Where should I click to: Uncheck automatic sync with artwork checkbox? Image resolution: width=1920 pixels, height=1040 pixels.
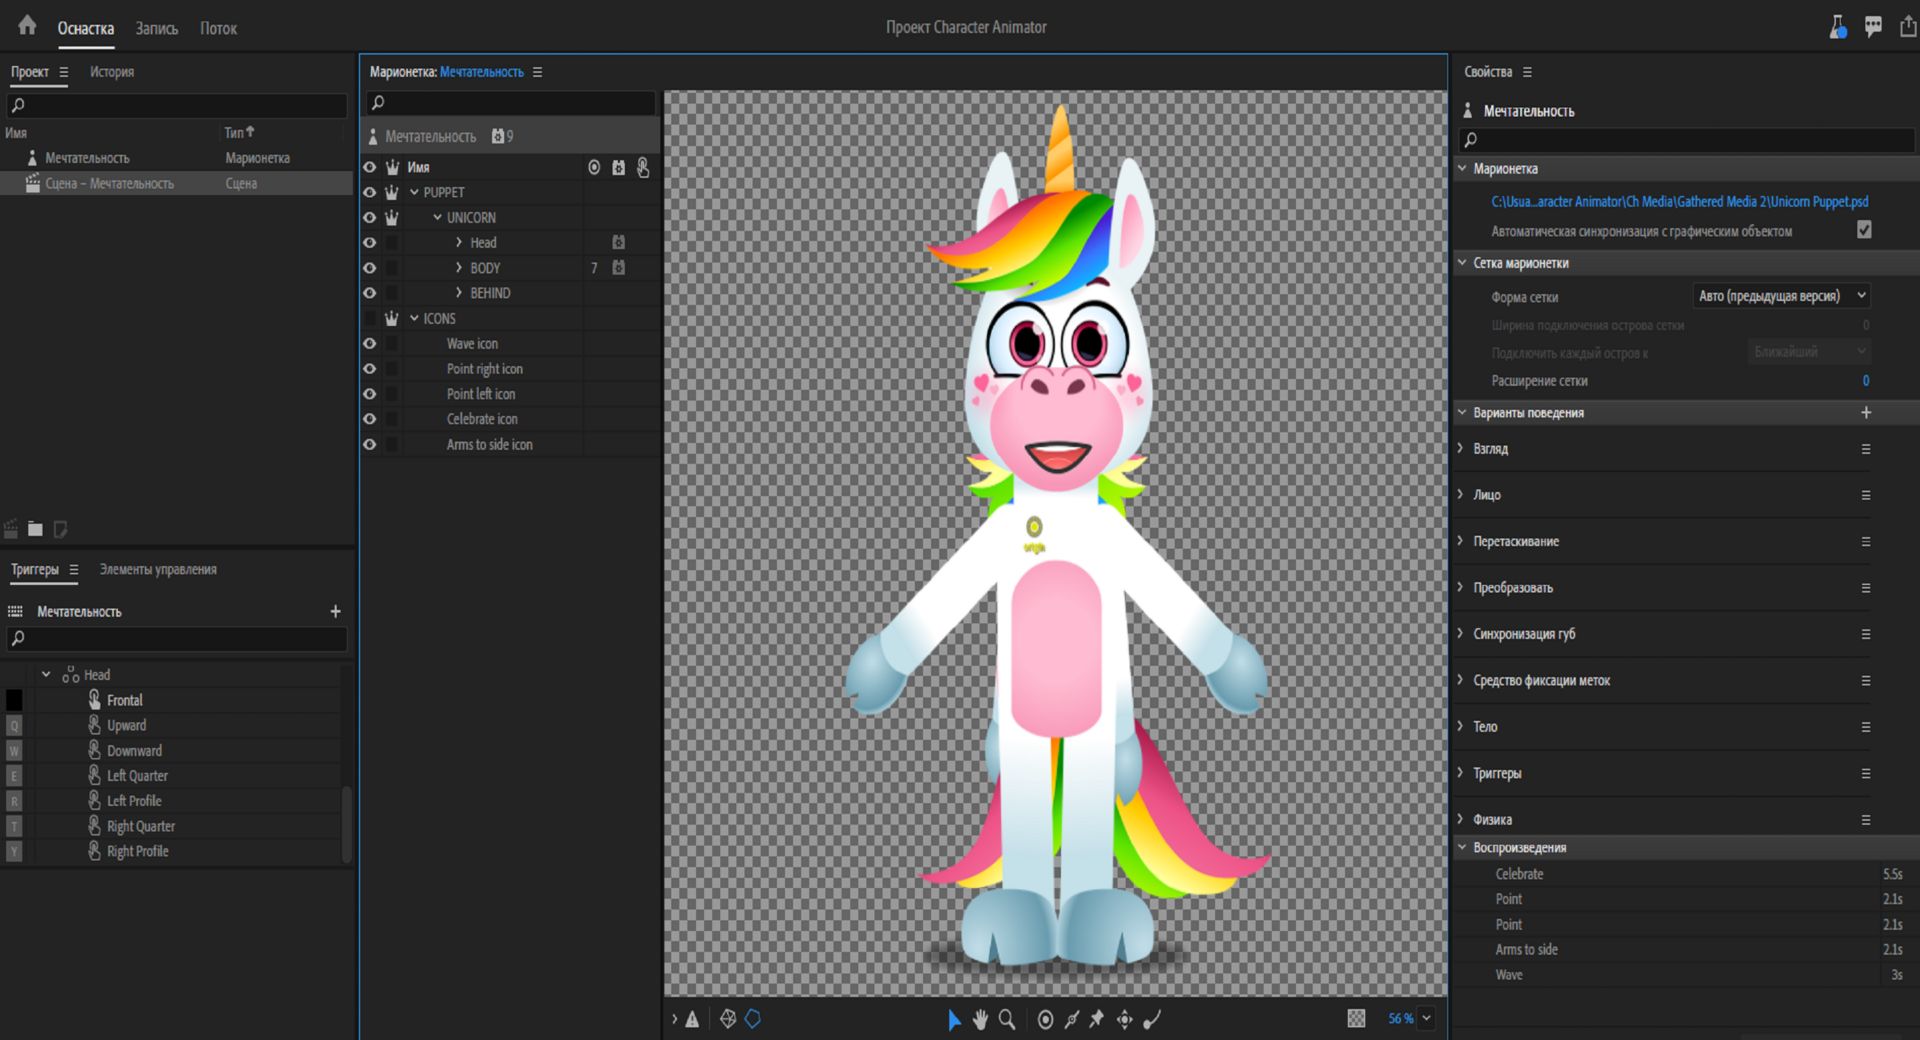click(x=1864, y=230)
